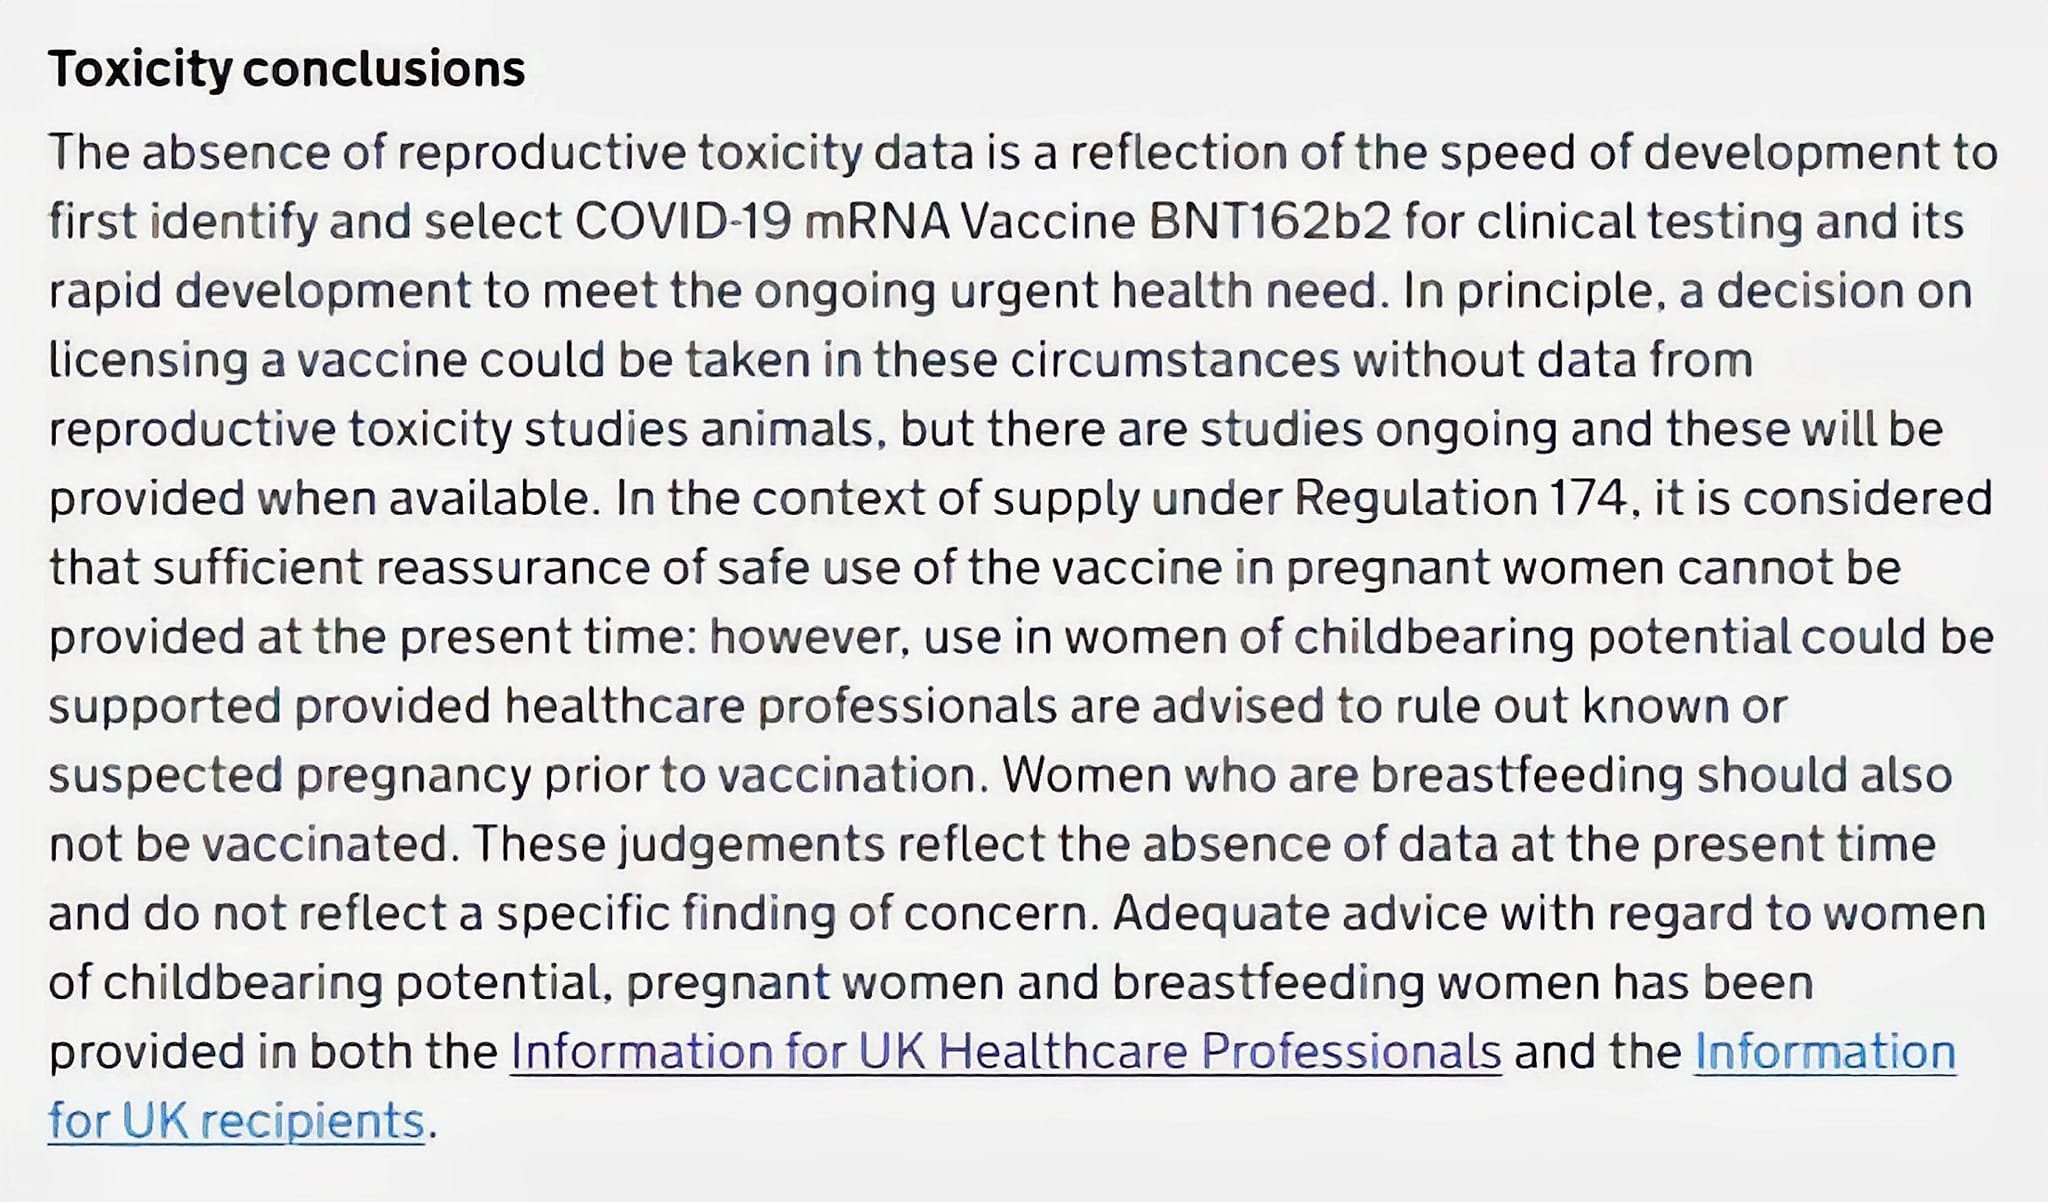Click the word licensing in the paragraph
This screenshot has height=1202, width=2048.
[148, 361]
